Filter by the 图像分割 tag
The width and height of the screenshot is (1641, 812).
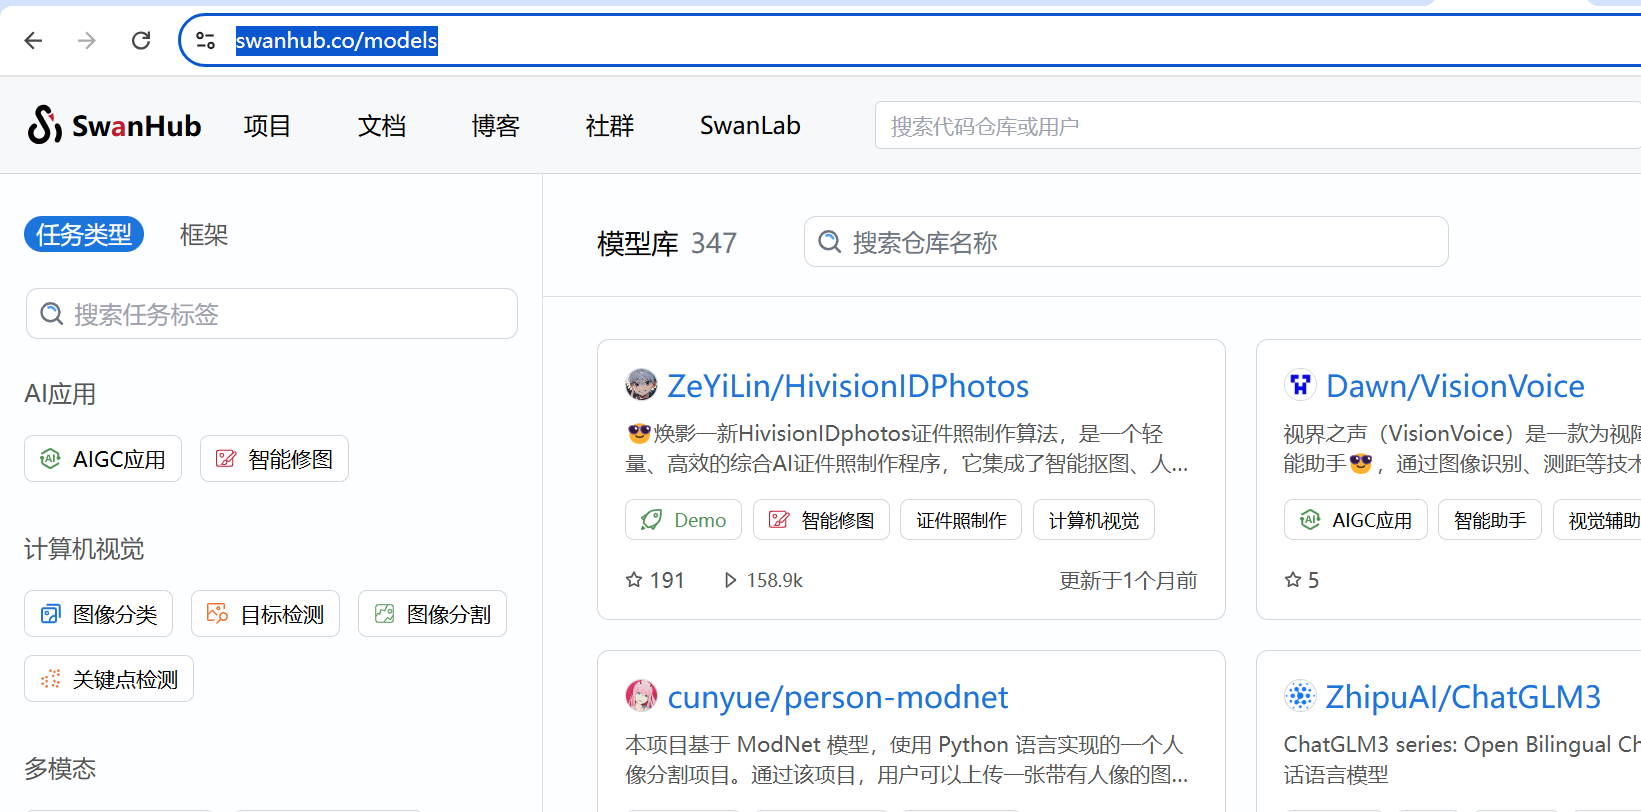[432, 614]
